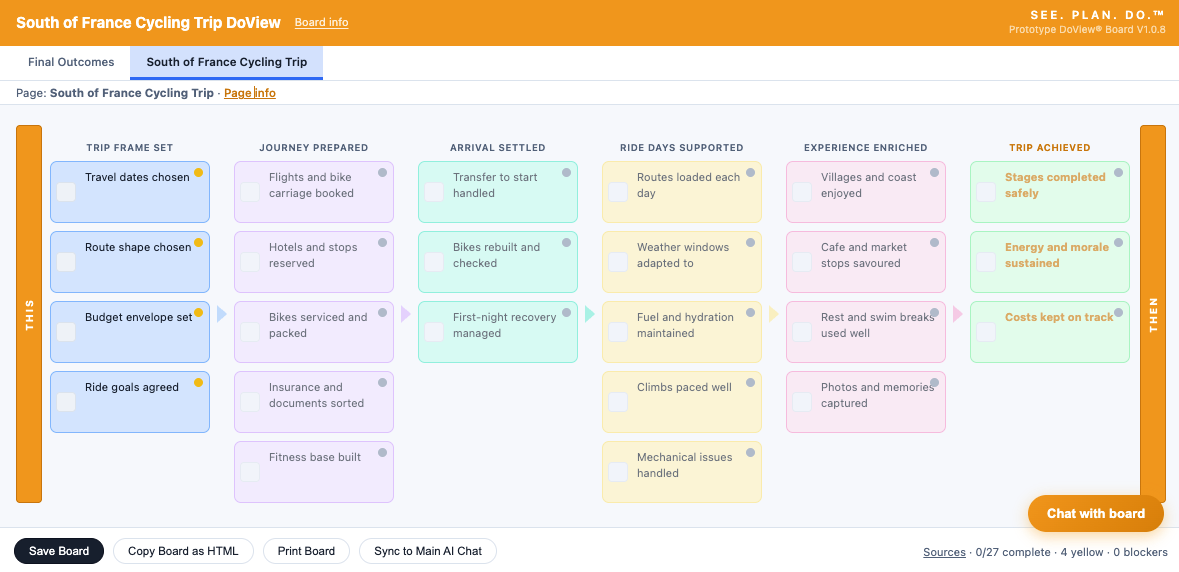Viewport: 1179px width, 572px height.
Task: Switch to the Final Outcomes tab
Action: tap(71, 62)
